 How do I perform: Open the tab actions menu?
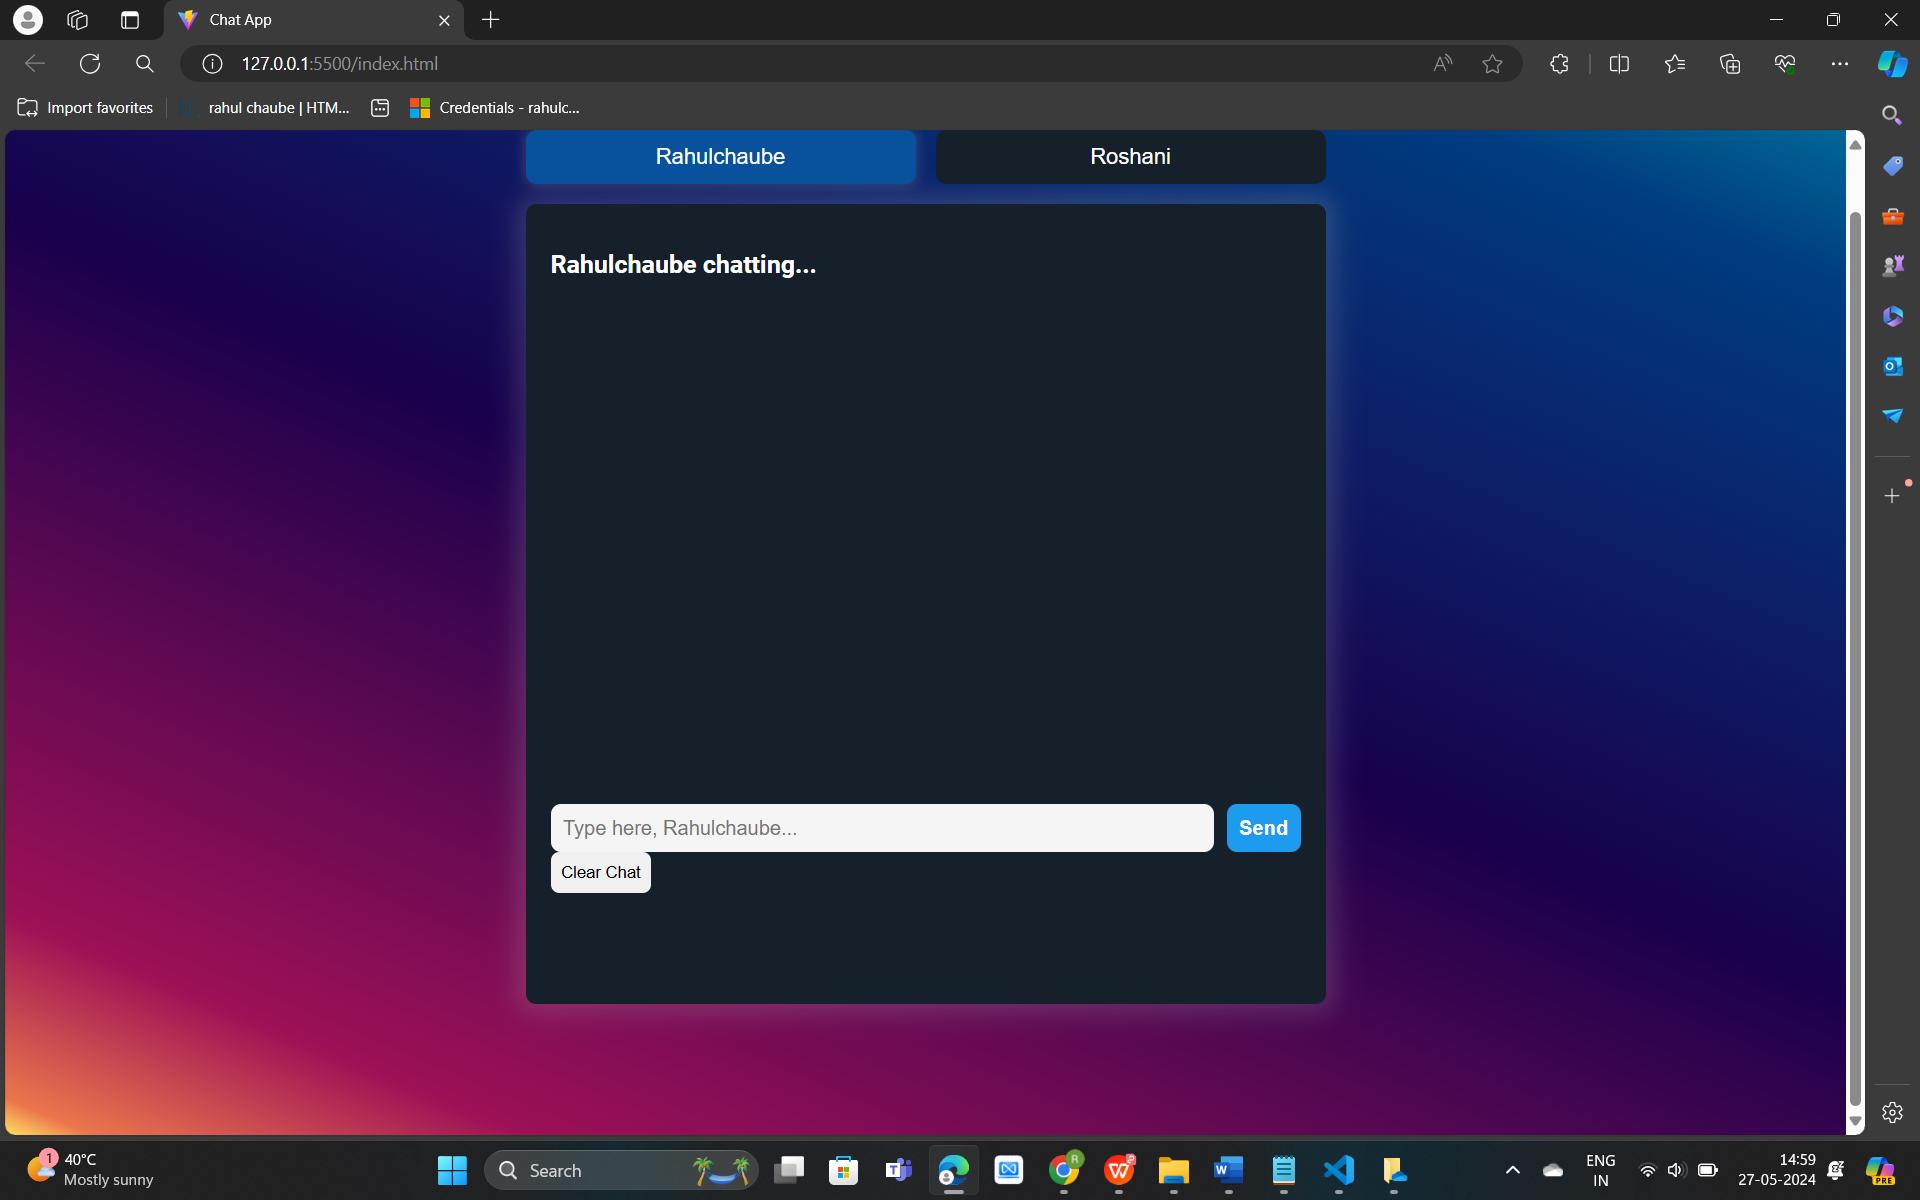click(129, 20)
